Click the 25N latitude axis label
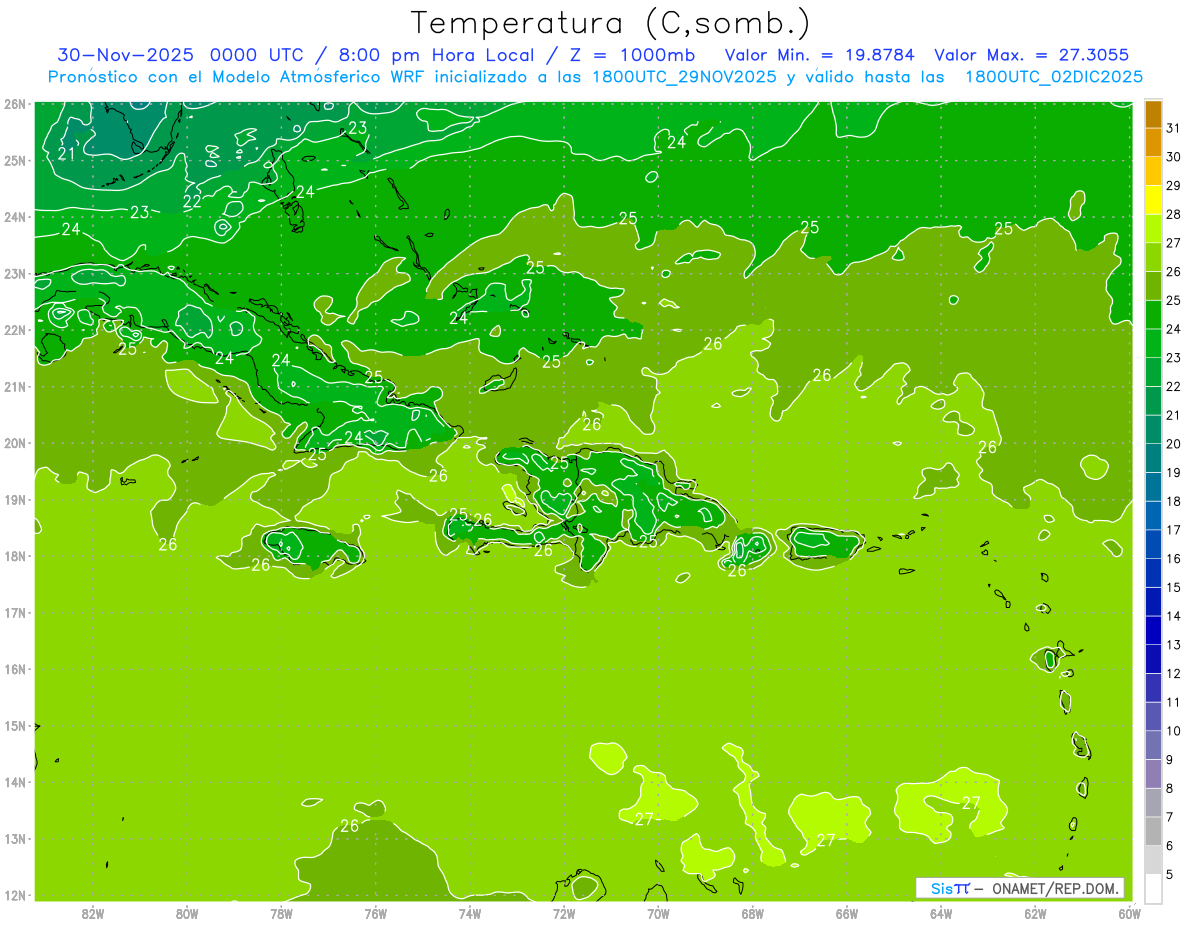Screen dimensions: 1200x927 [x=15, y=160]
